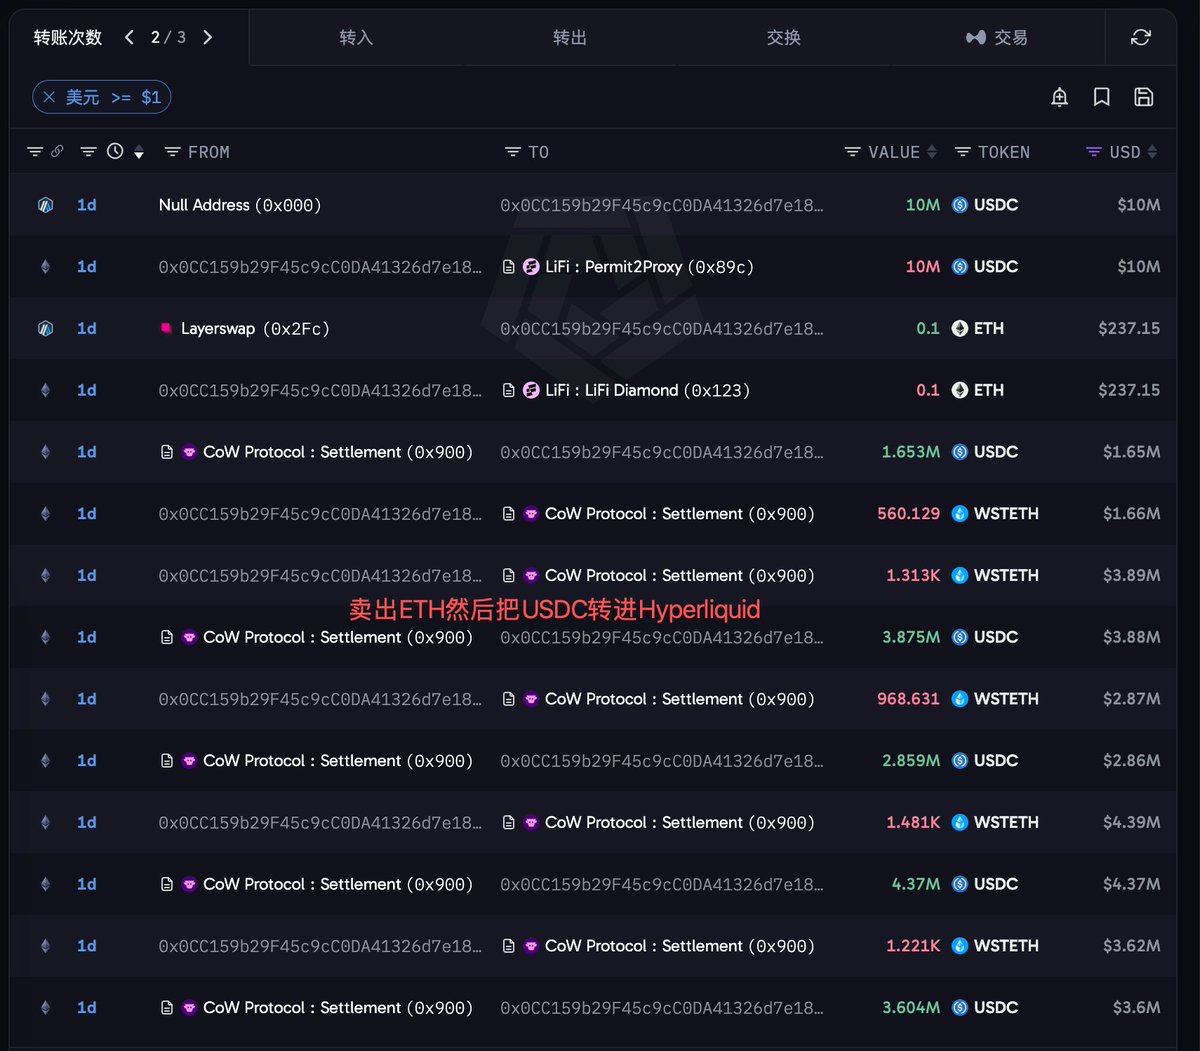Remove the 美元 >= $1 filter chip
The image size is (1200, 1051).
tap(49, 97)
